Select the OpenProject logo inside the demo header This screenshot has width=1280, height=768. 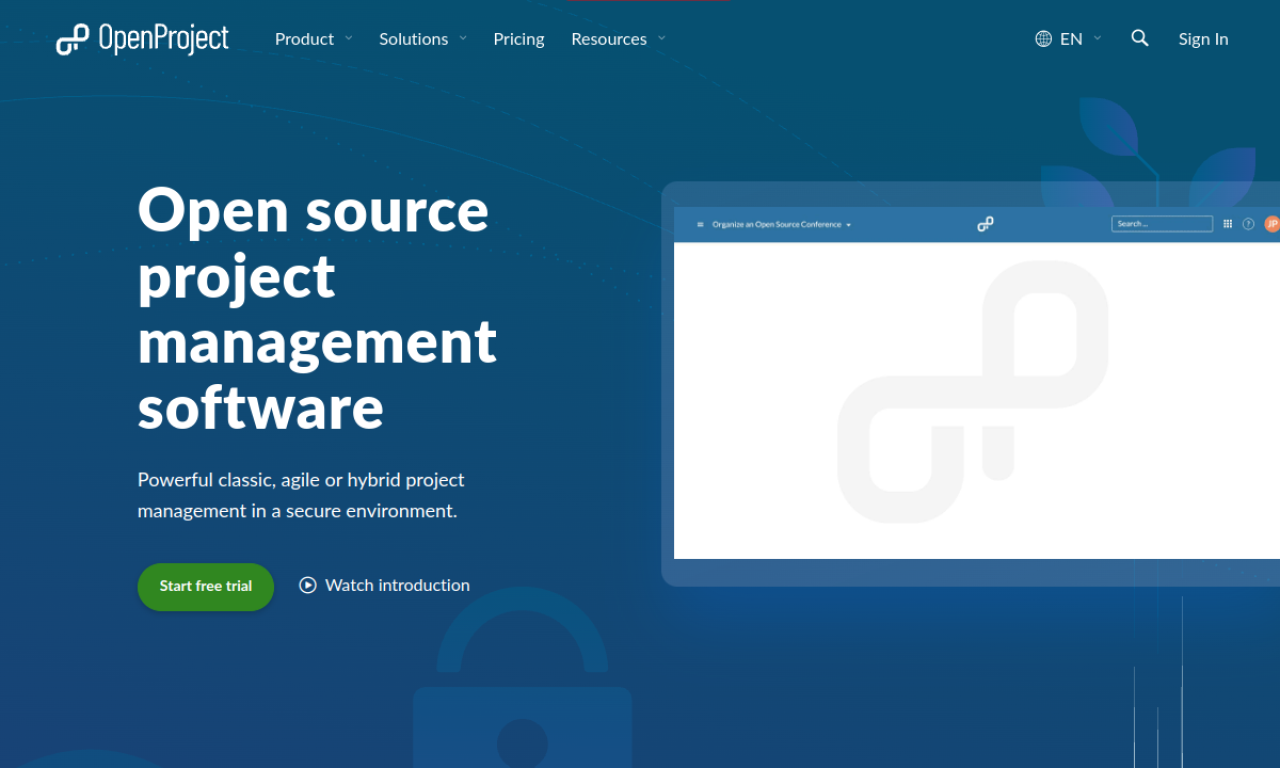click(x=985, y=223)
